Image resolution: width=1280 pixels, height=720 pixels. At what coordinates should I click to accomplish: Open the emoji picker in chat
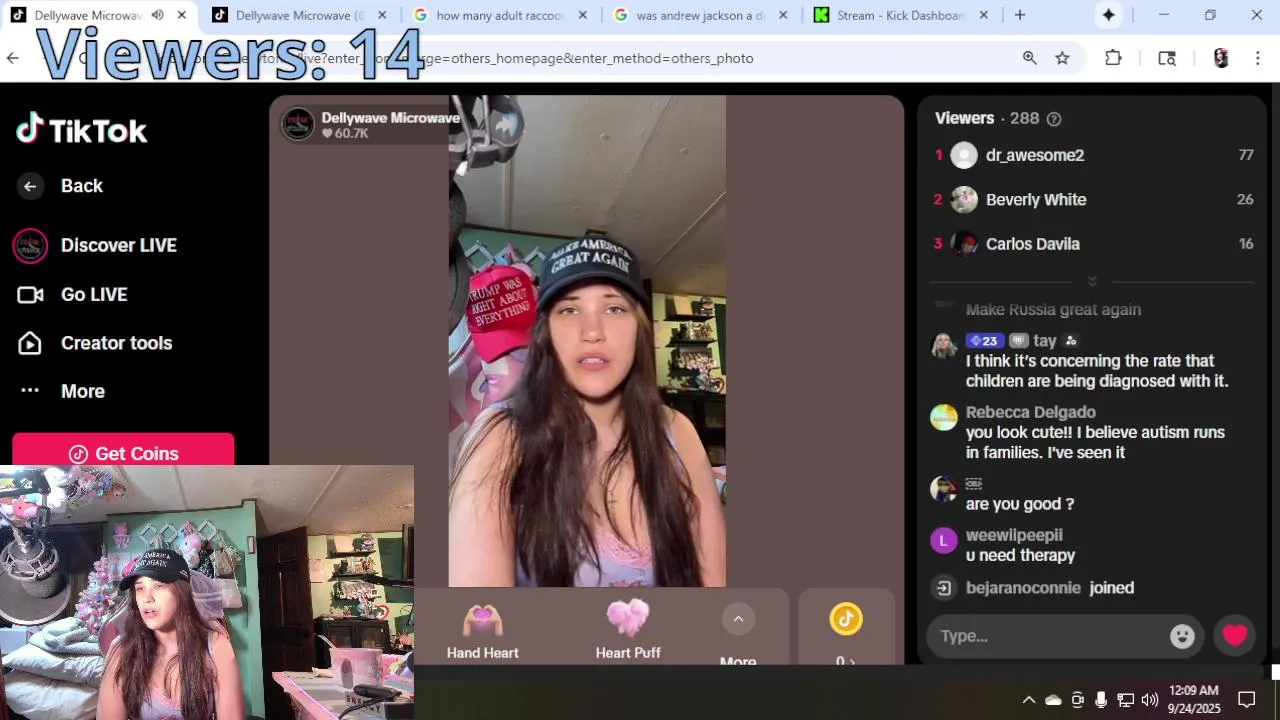click(x=1182, y=636)
